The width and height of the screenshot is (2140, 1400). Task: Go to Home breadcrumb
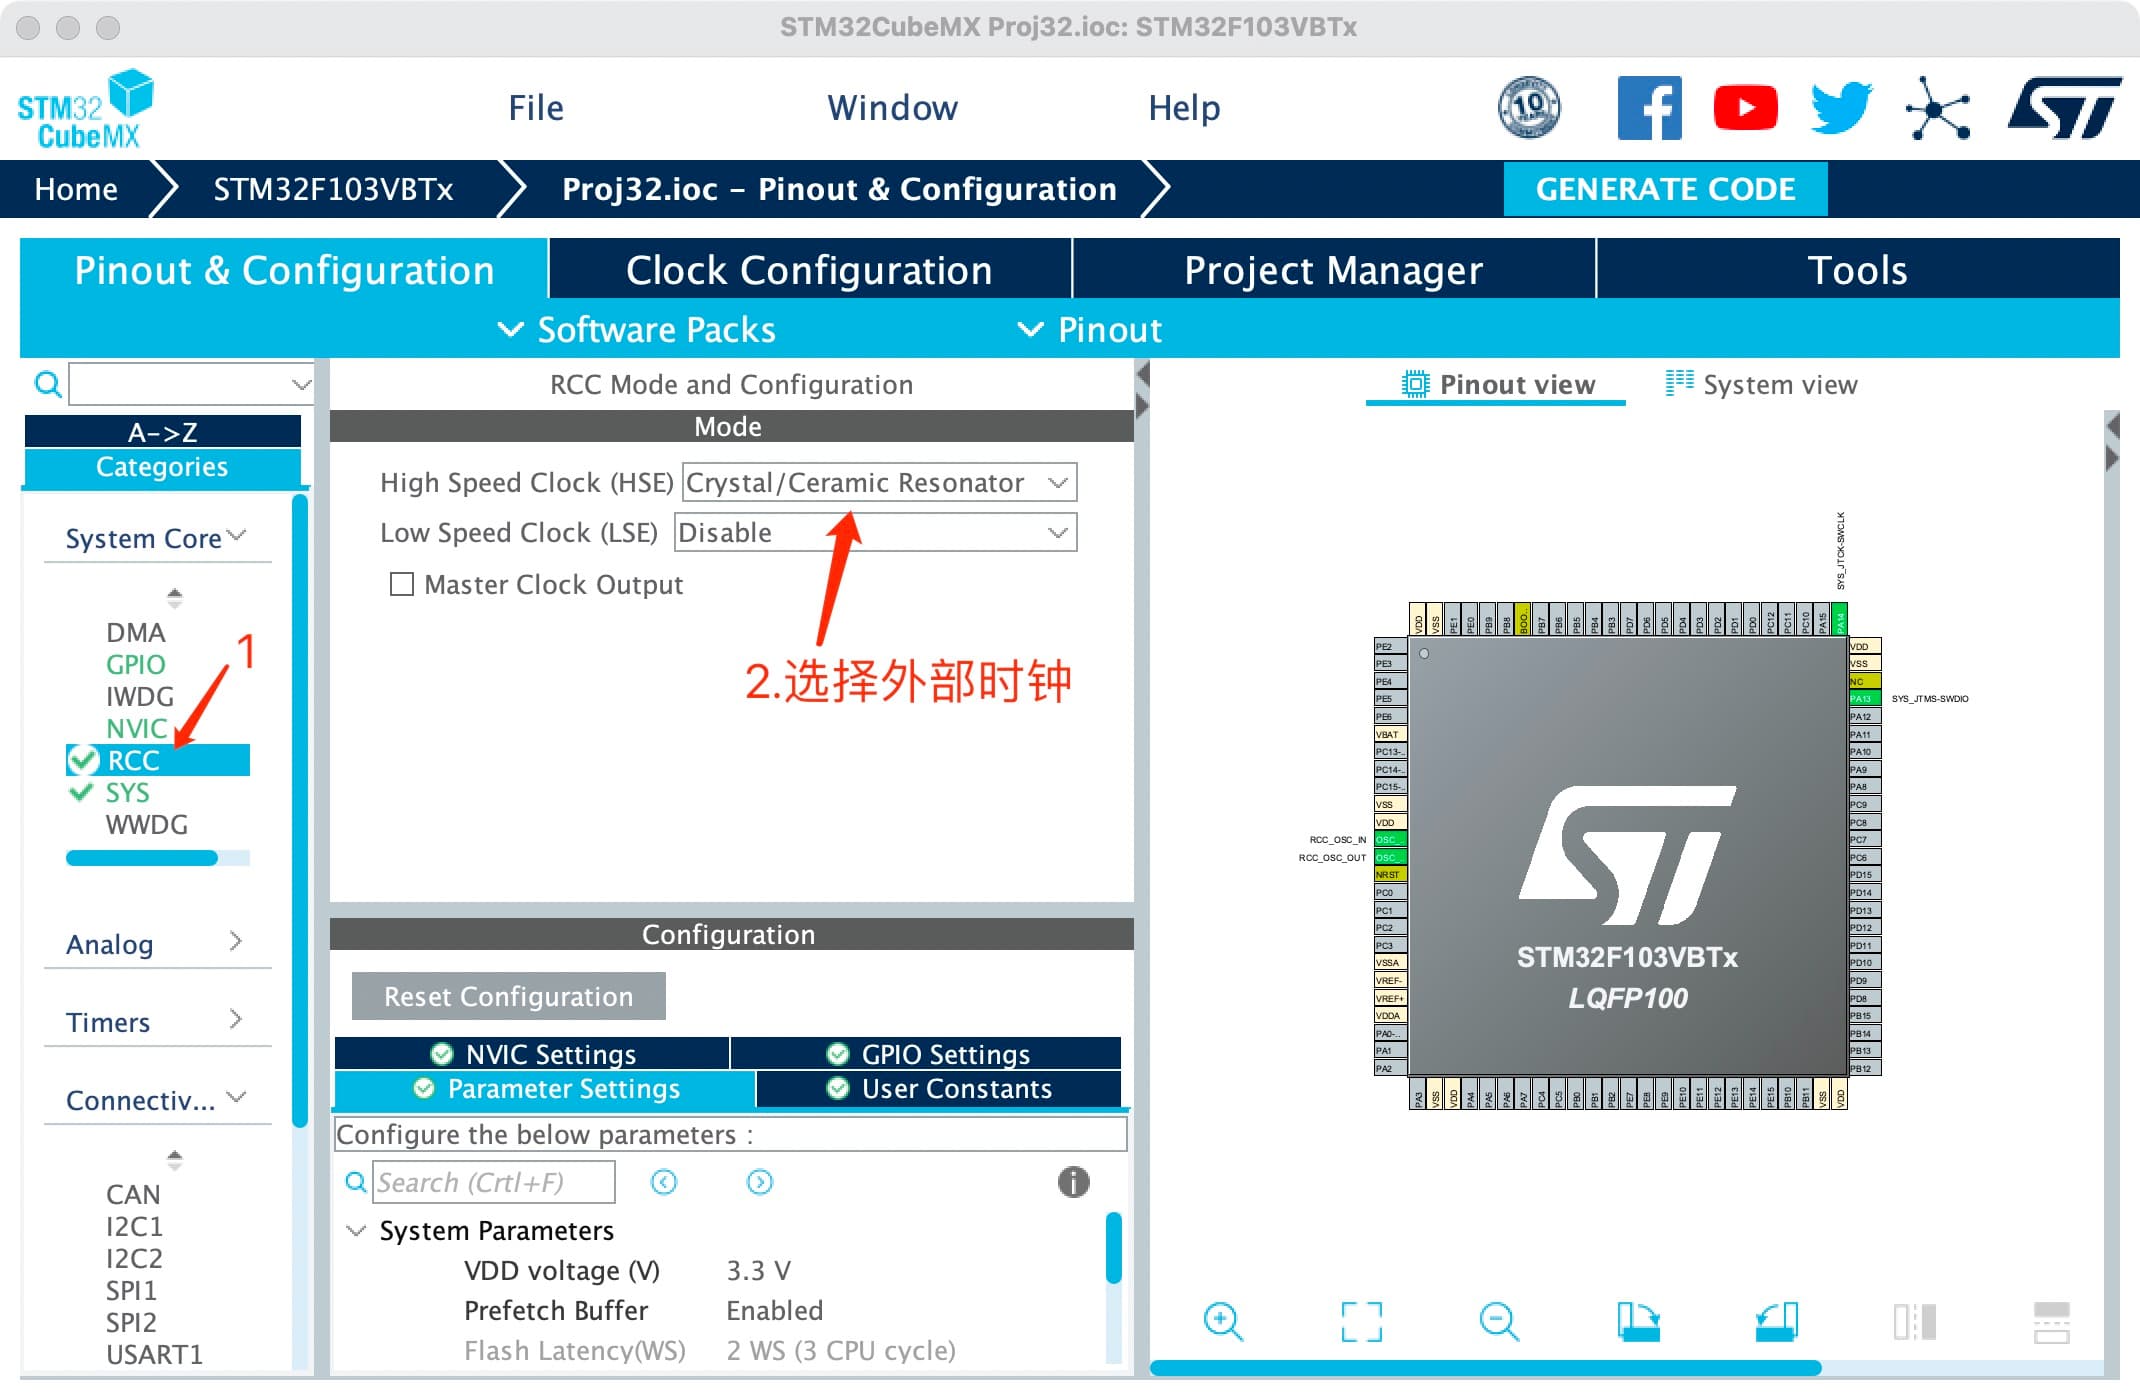tap(76, 189)
